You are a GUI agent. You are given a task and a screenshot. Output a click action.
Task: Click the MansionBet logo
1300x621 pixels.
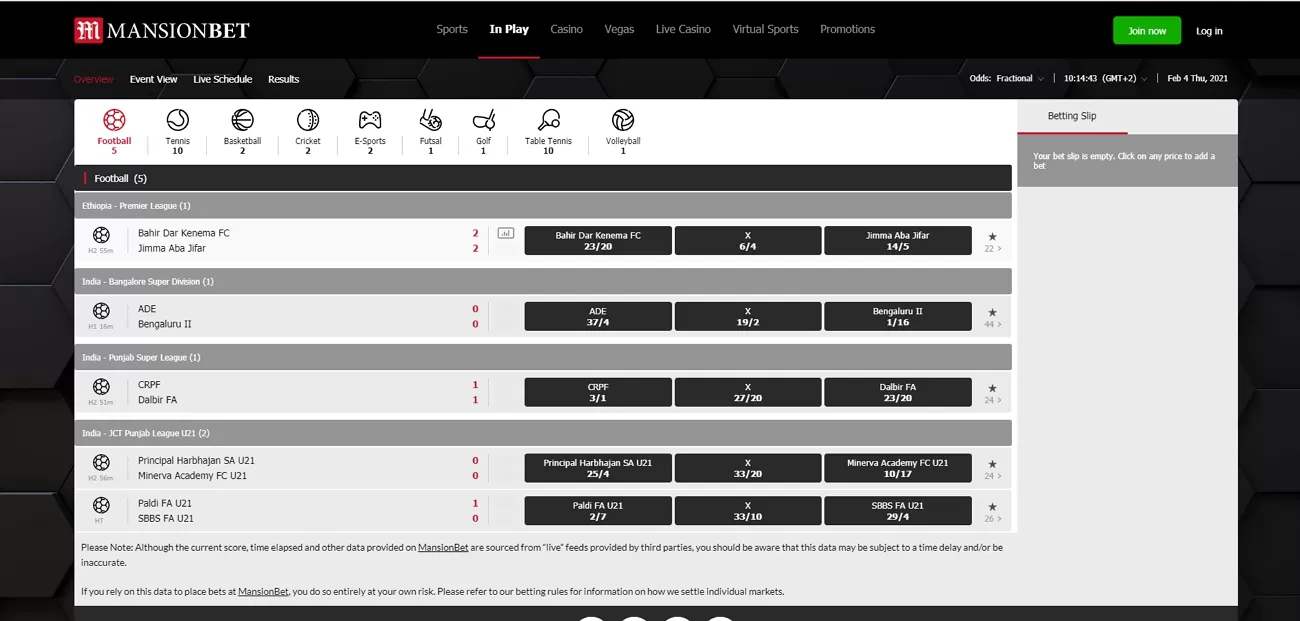[162, 30]
